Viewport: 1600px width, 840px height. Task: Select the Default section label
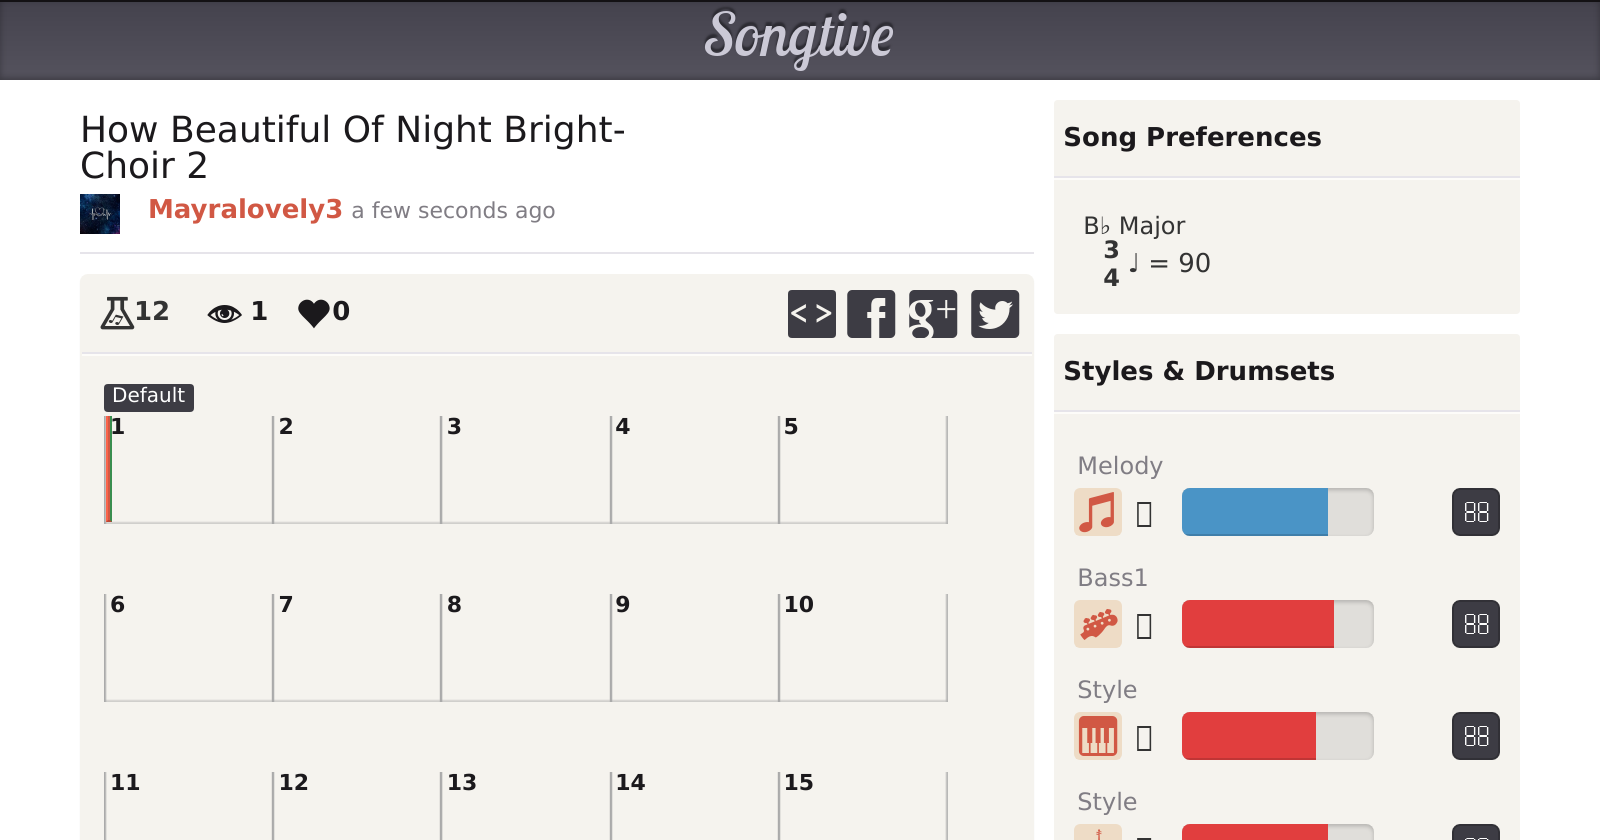click(148, 396)
